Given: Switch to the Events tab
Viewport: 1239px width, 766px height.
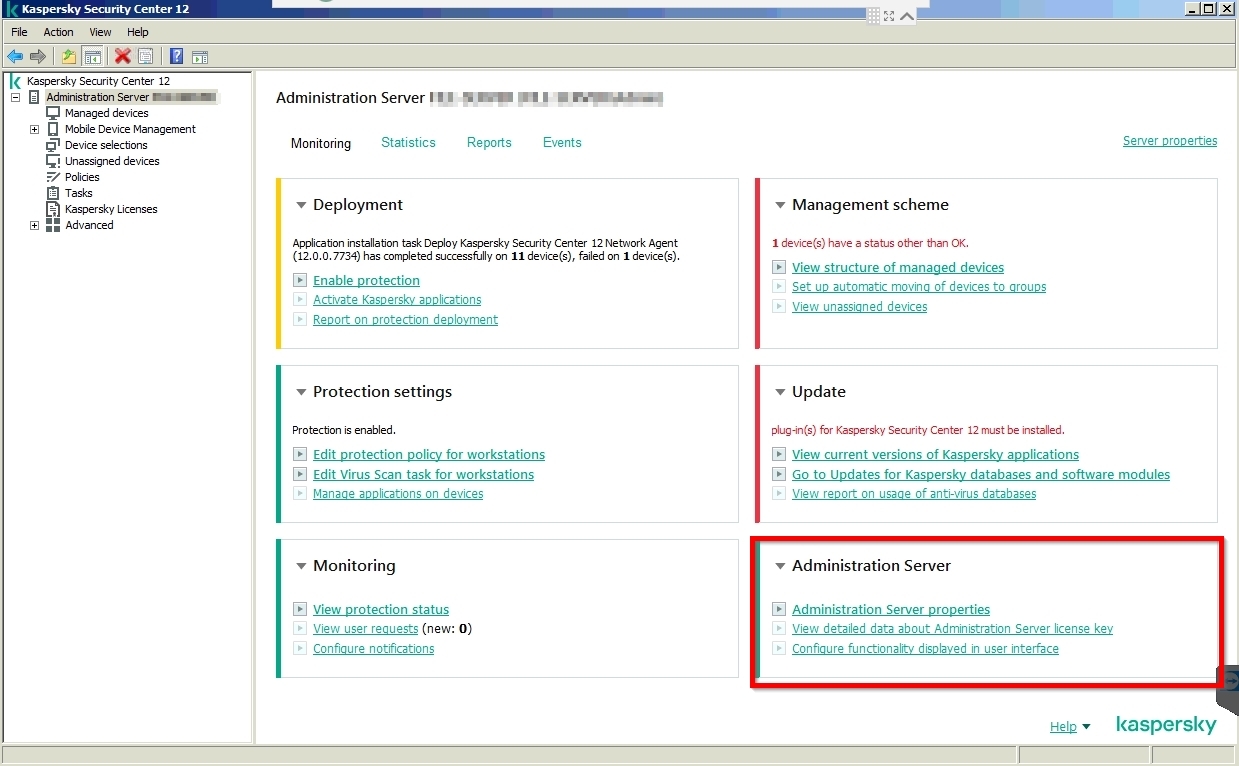Looking at the screenshot, I should 562,142.
